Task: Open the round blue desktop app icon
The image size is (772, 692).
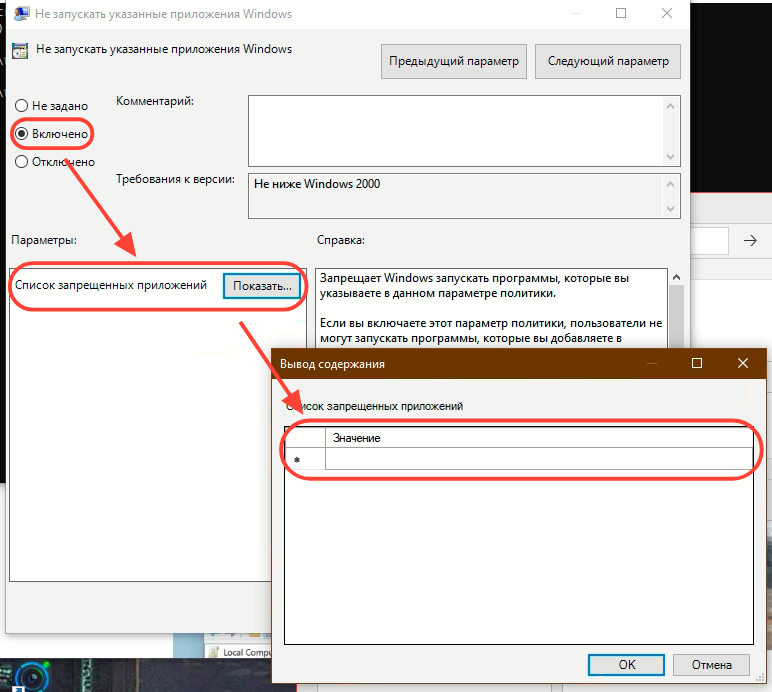Action: tap(32, 678)
